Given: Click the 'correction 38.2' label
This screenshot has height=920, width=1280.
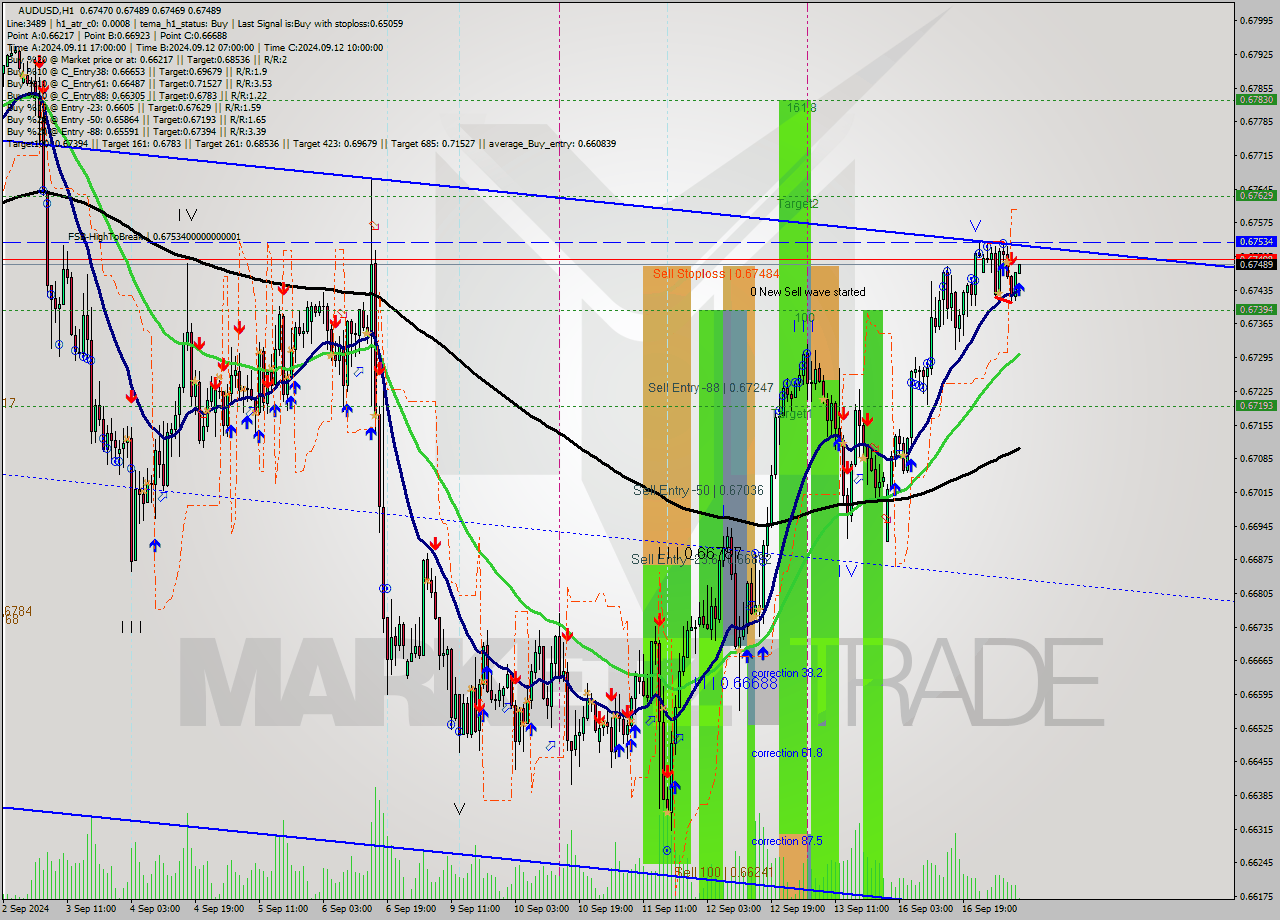Looking at the screenshot, I should 787,673.
